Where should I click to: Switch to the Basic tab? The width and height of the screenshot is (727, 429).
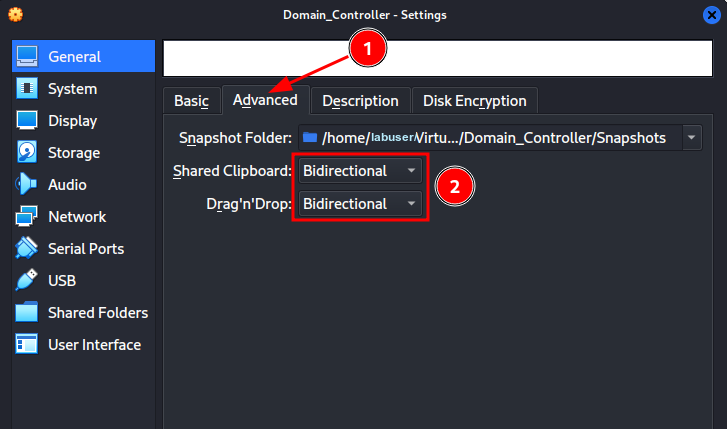point(191,101)
